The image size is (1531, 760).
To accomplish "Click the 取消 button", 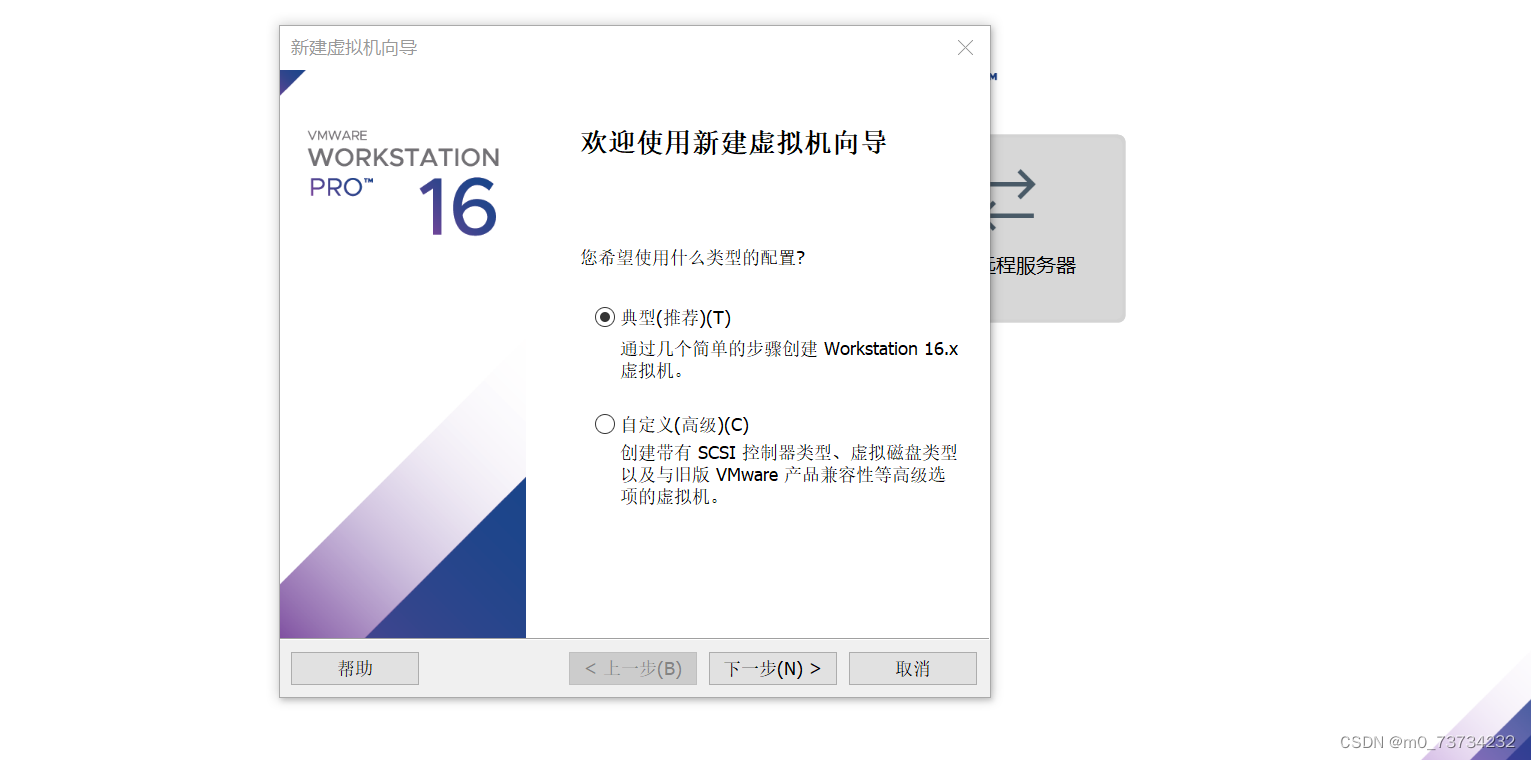I will click(x=913, y=669).
